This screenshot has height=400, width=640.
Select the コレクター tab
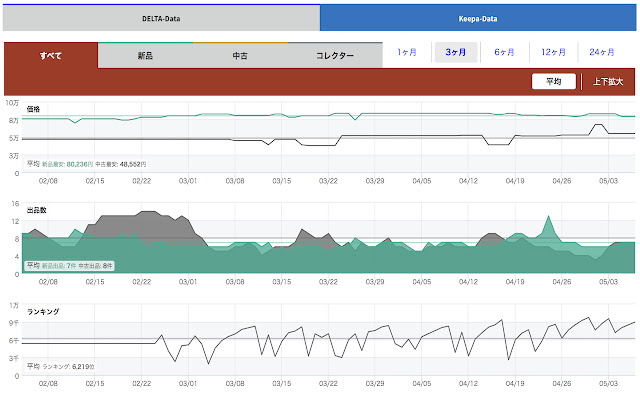pyautogui.click(x=335, y=56)
